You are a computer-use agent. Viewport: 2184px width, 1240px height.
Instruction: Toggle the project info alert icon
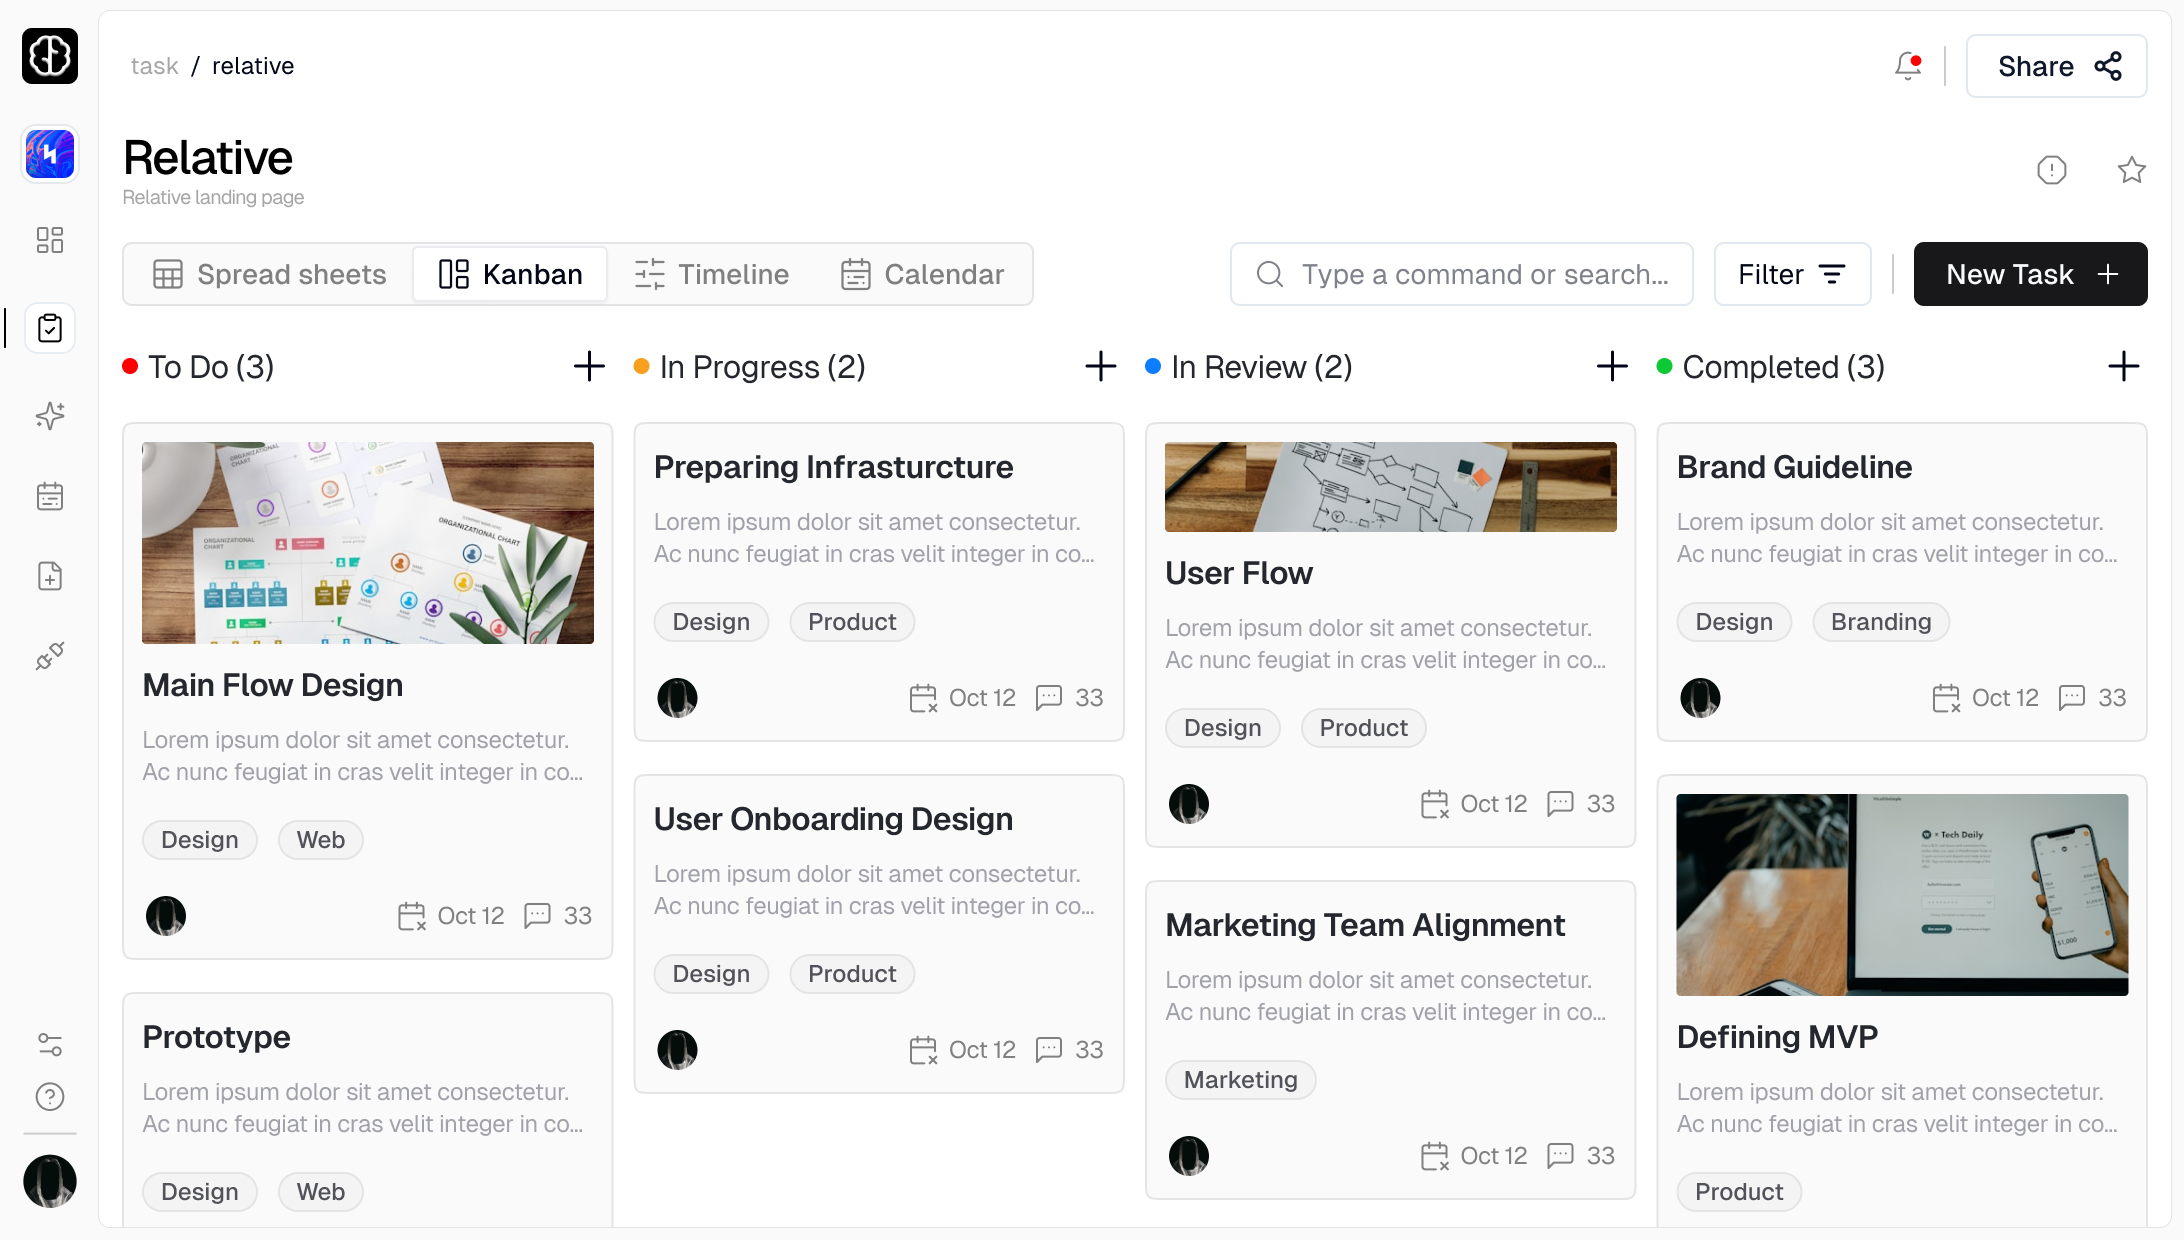point(2052,169)
